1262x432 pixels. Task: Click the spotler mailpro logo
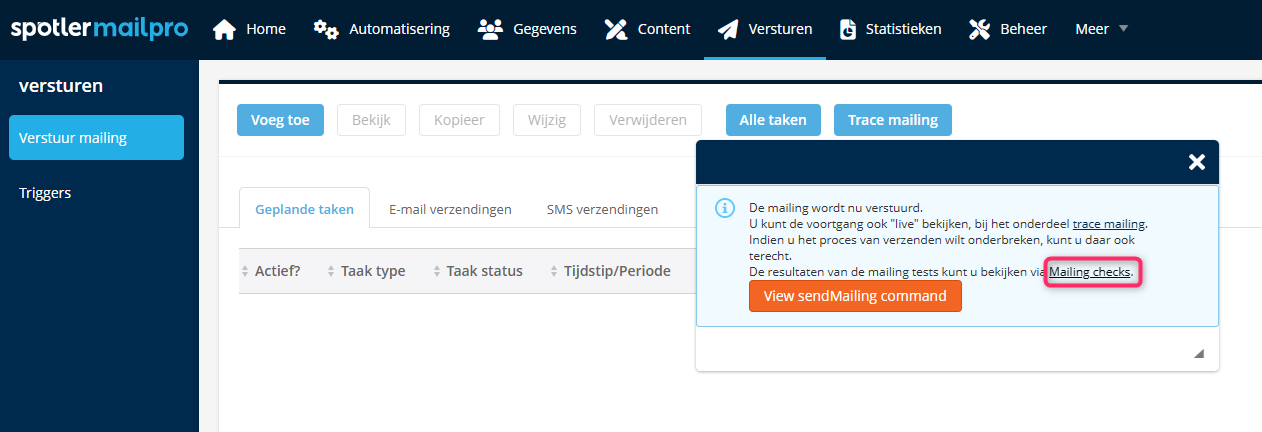coord(99,29)
